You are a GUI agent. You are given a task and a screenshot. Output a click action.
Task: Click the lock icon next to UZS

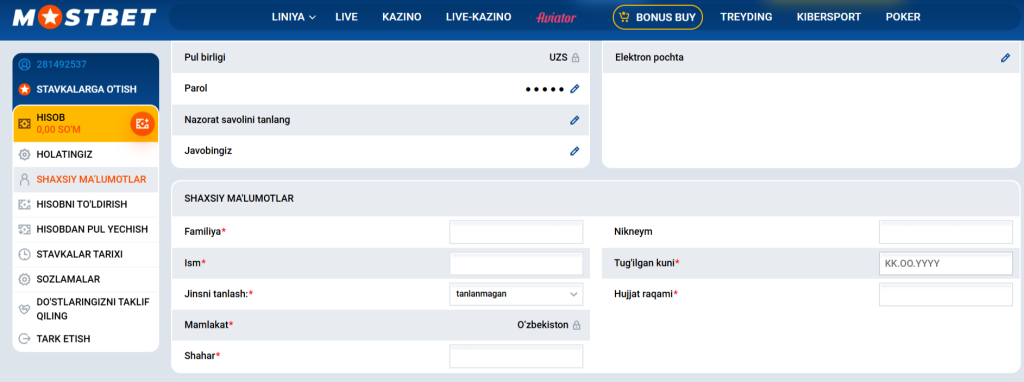tap(575, 57)
